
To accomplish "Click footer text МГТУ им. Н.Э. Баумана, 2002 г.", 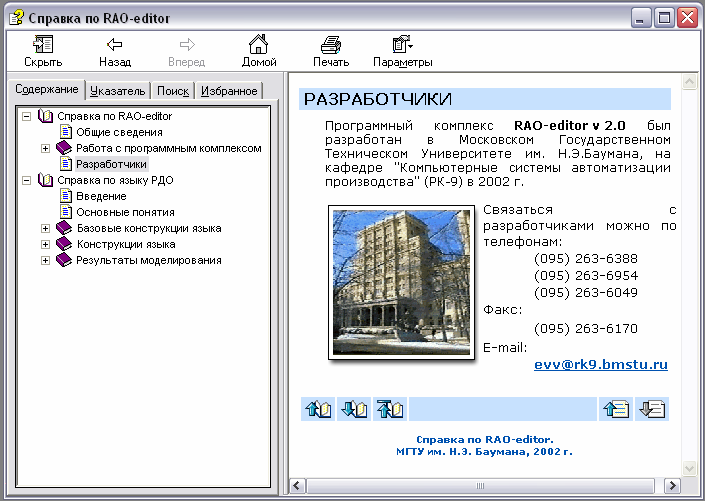I will (484, 452).
